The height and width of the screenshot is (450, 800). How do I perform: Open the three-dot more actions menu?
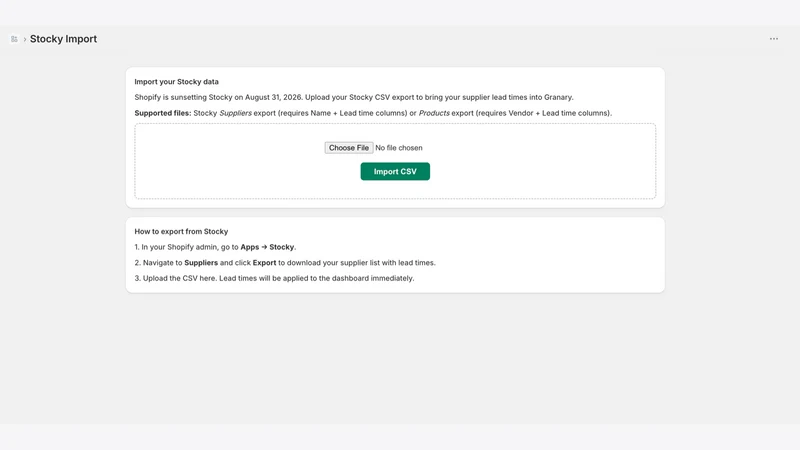click(773, 39)
